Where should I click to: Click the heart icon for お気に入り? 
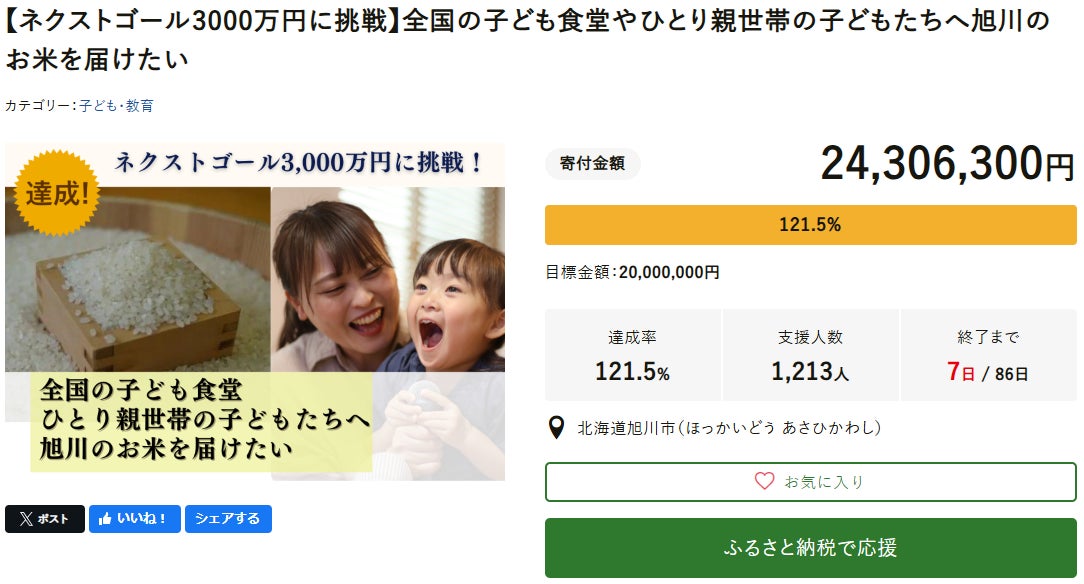tap(764, 481)
